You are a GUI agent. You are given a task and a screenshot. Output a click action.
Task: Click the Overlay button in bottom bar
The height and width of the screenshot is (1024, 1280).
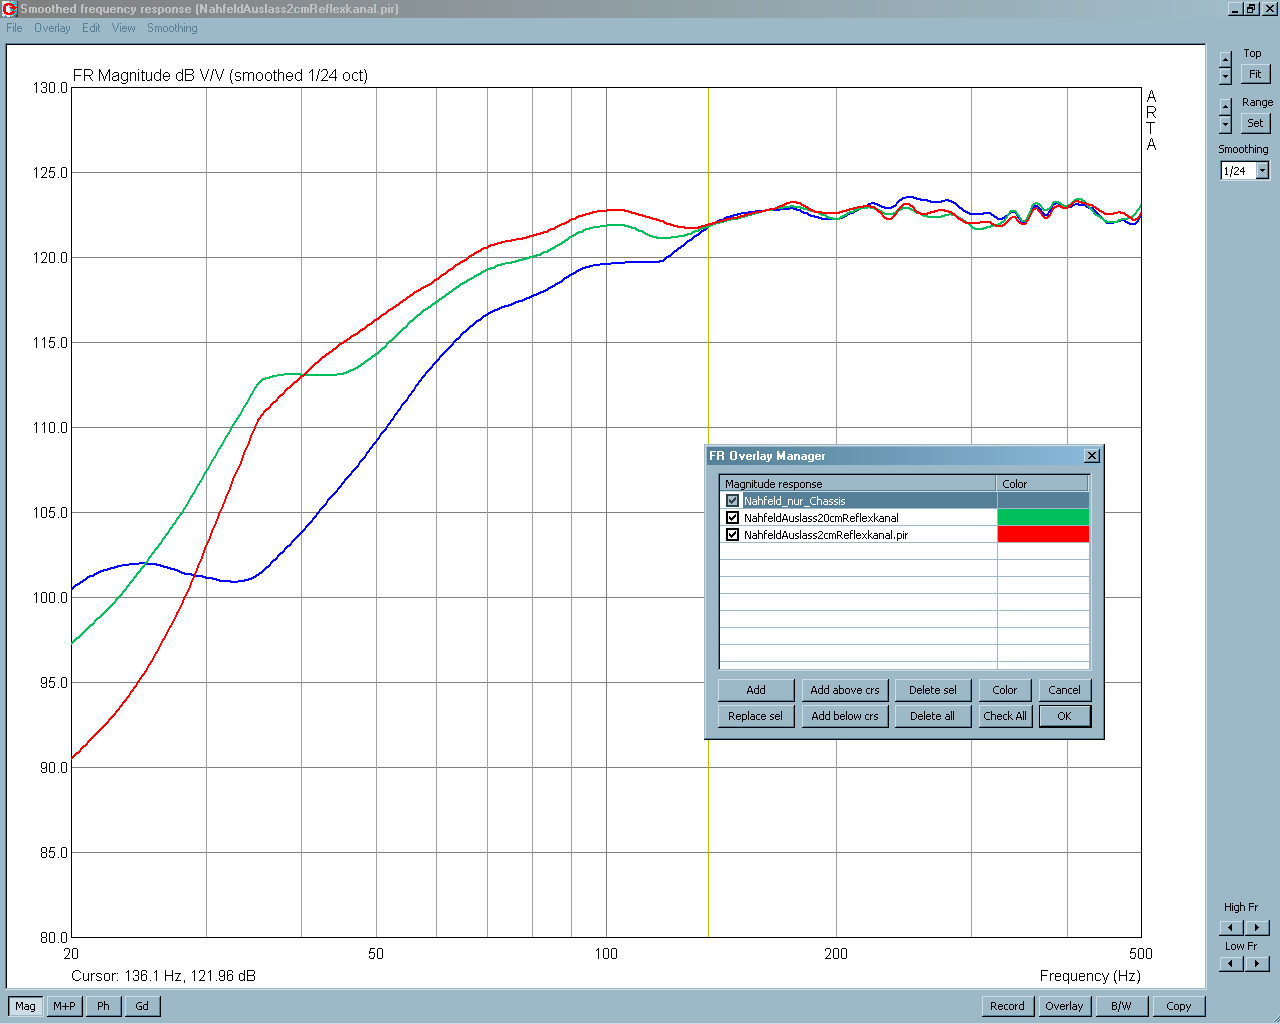click(1064, 1006)
